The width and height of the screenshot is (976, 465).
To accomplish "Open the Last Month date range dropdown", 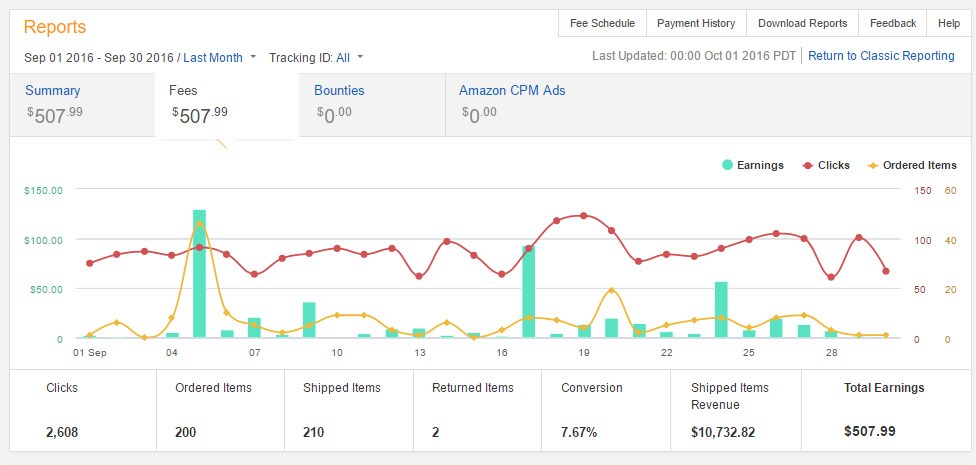I will coord(213,57).
